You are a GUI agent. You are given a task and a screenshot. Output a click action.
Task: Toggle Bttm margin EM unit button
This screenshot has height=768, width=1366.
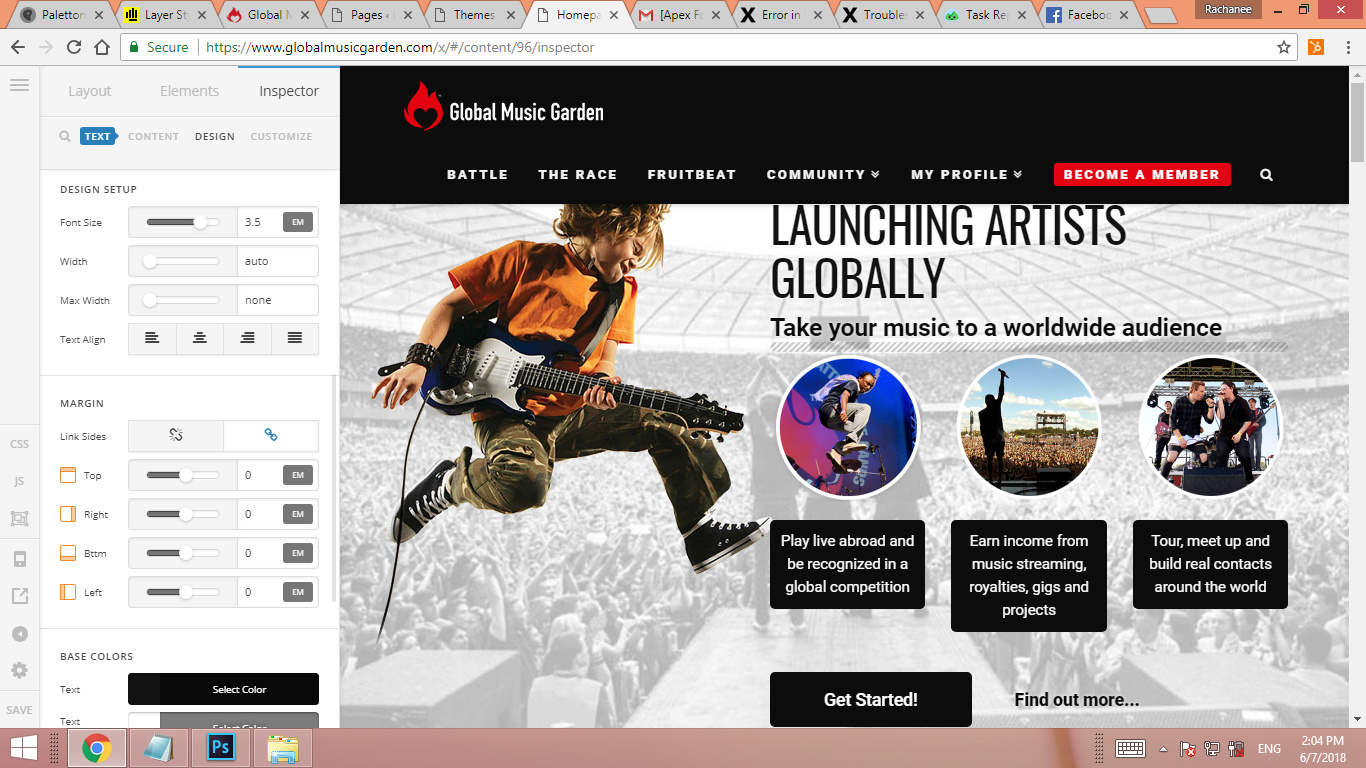click(297, 553)
